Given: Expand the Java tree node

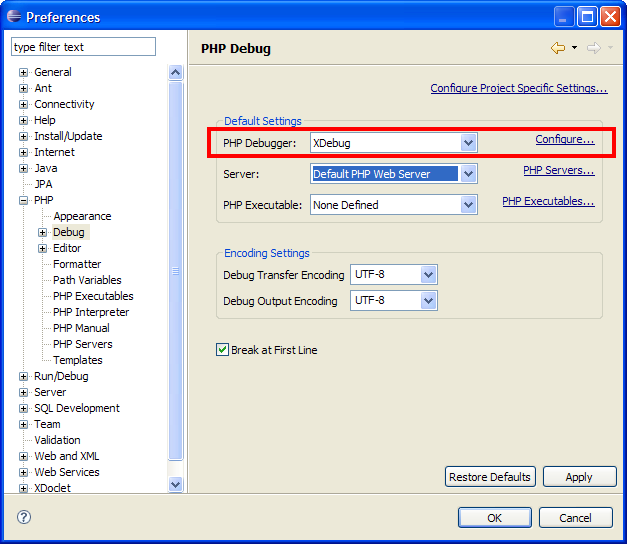Looking at the screenshot, I should [x=24, y=168].
